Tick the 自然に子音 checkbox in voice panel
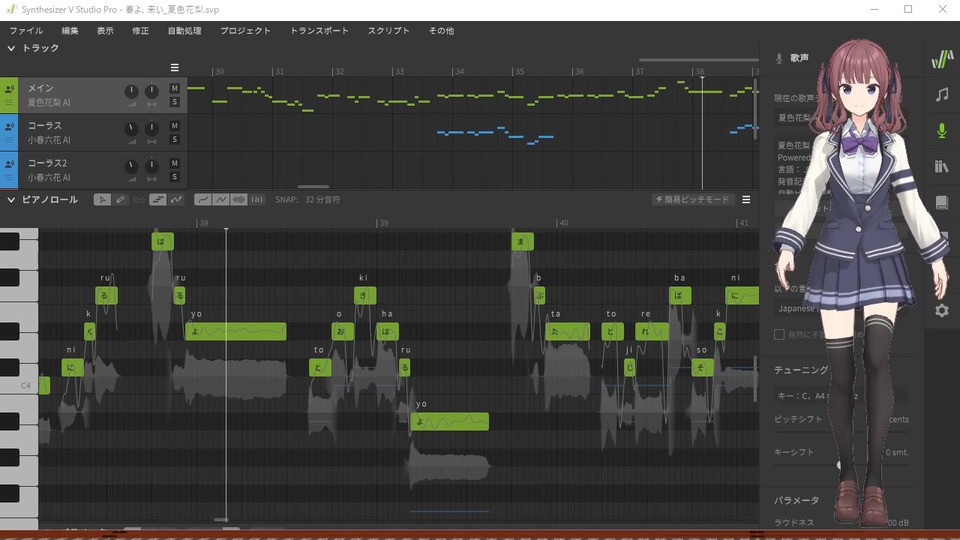This screenshot has height=540, width=960. click(779, 334)
